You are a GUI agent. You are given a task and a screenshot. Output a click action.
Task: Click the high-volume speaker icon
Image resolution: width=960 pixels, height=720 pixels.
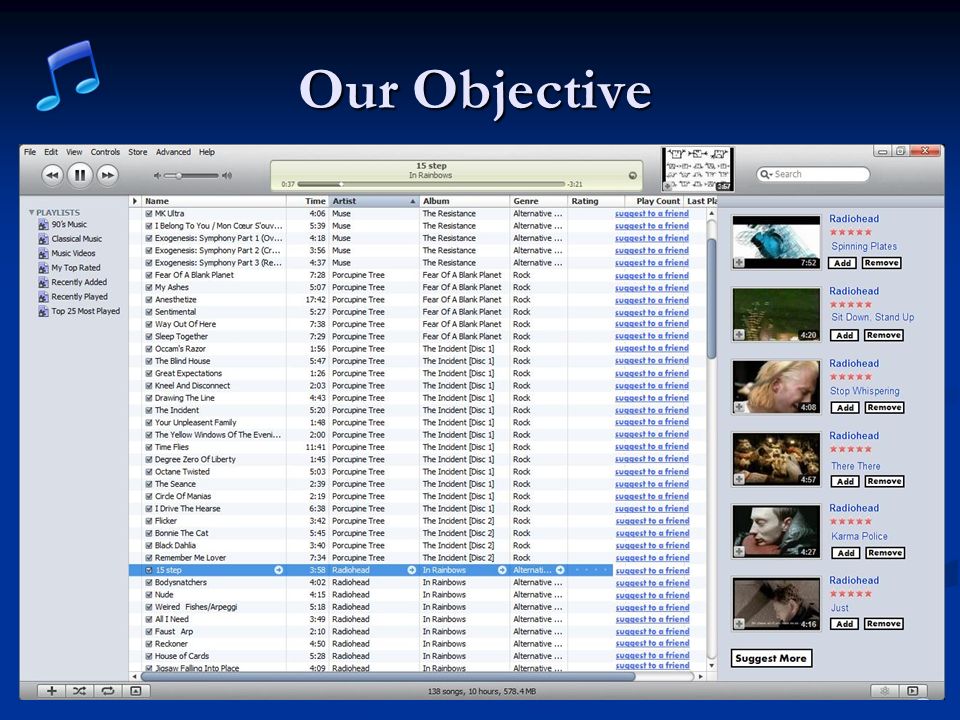227,176
